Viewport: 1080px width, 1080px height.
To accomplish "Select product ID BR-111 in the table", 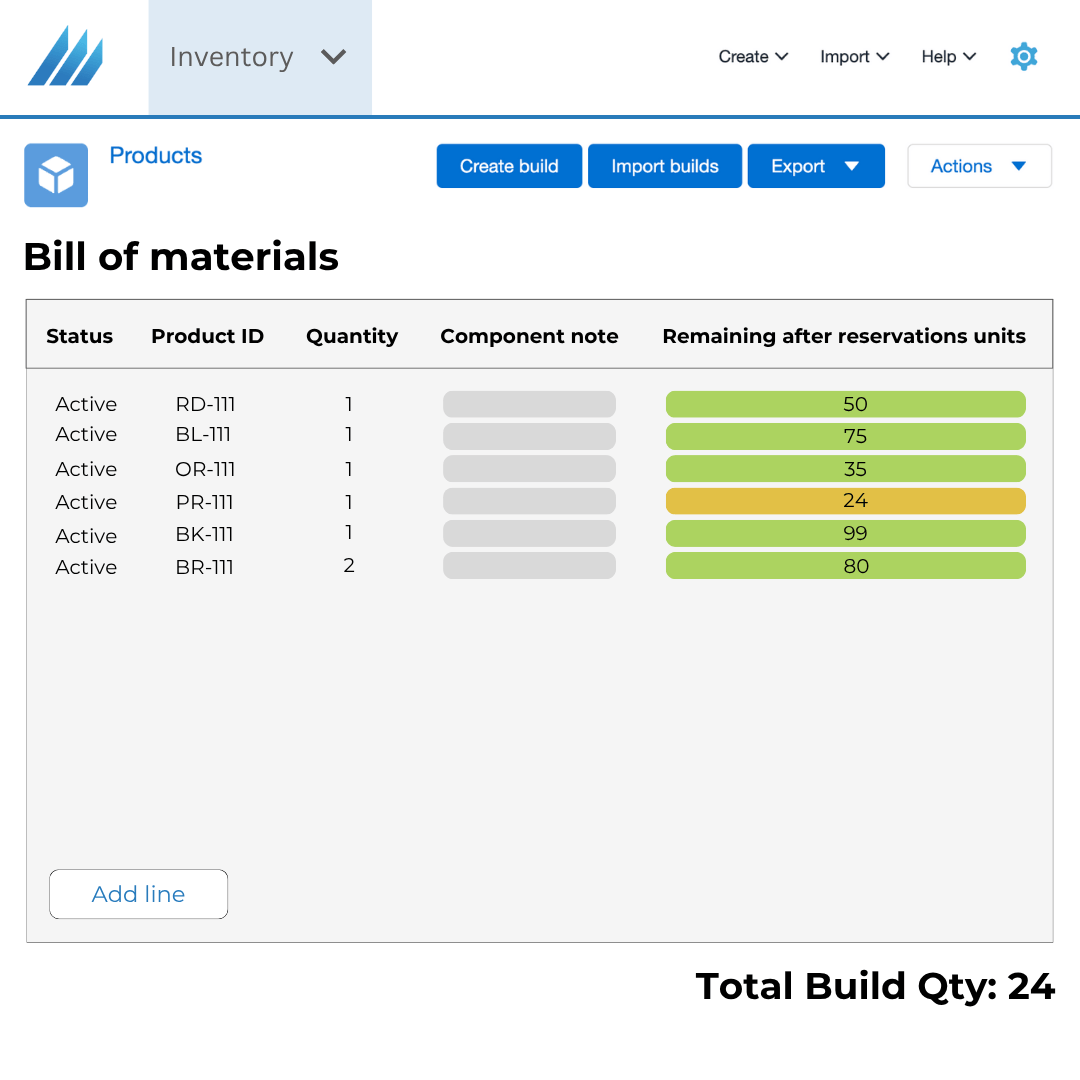I will (x=204, y=567).
